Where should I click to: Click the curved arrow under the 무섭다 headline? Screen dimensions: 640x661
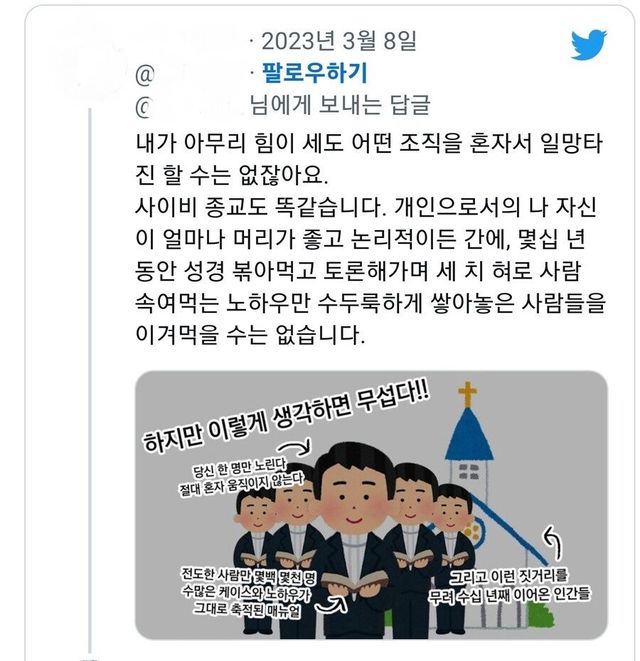(296, 448)
